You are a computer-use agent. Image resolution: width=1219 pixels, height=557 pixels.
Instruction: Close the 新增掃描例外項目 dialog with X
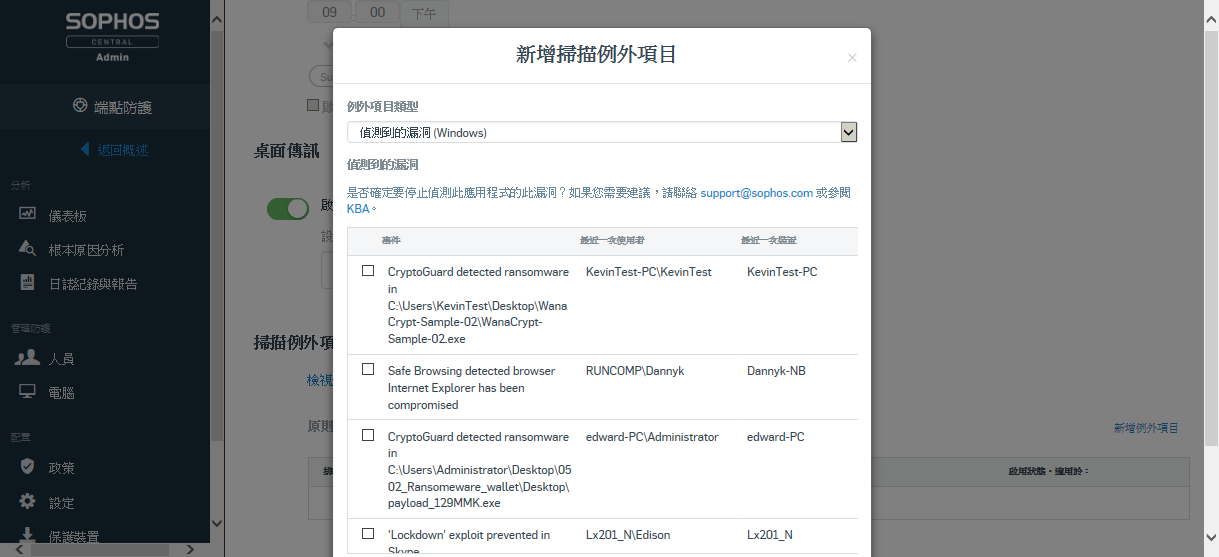[852, 58]
